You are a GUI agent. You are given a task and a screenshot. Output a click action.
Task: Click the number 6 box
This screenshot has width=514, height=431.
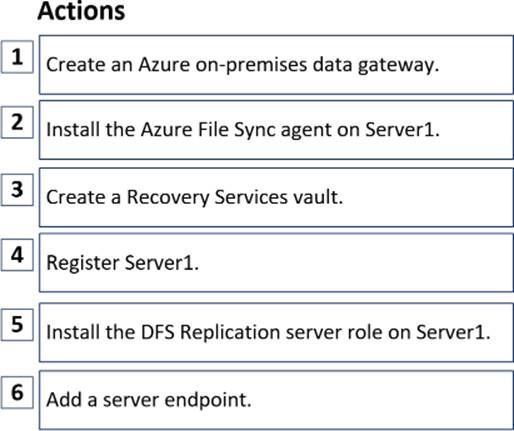pos(17,392)
